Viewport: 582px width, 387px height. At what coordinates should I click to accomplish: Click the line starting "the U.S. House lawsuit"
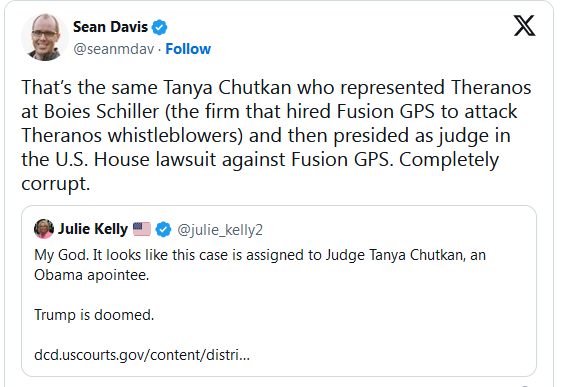tap(260, 160)
